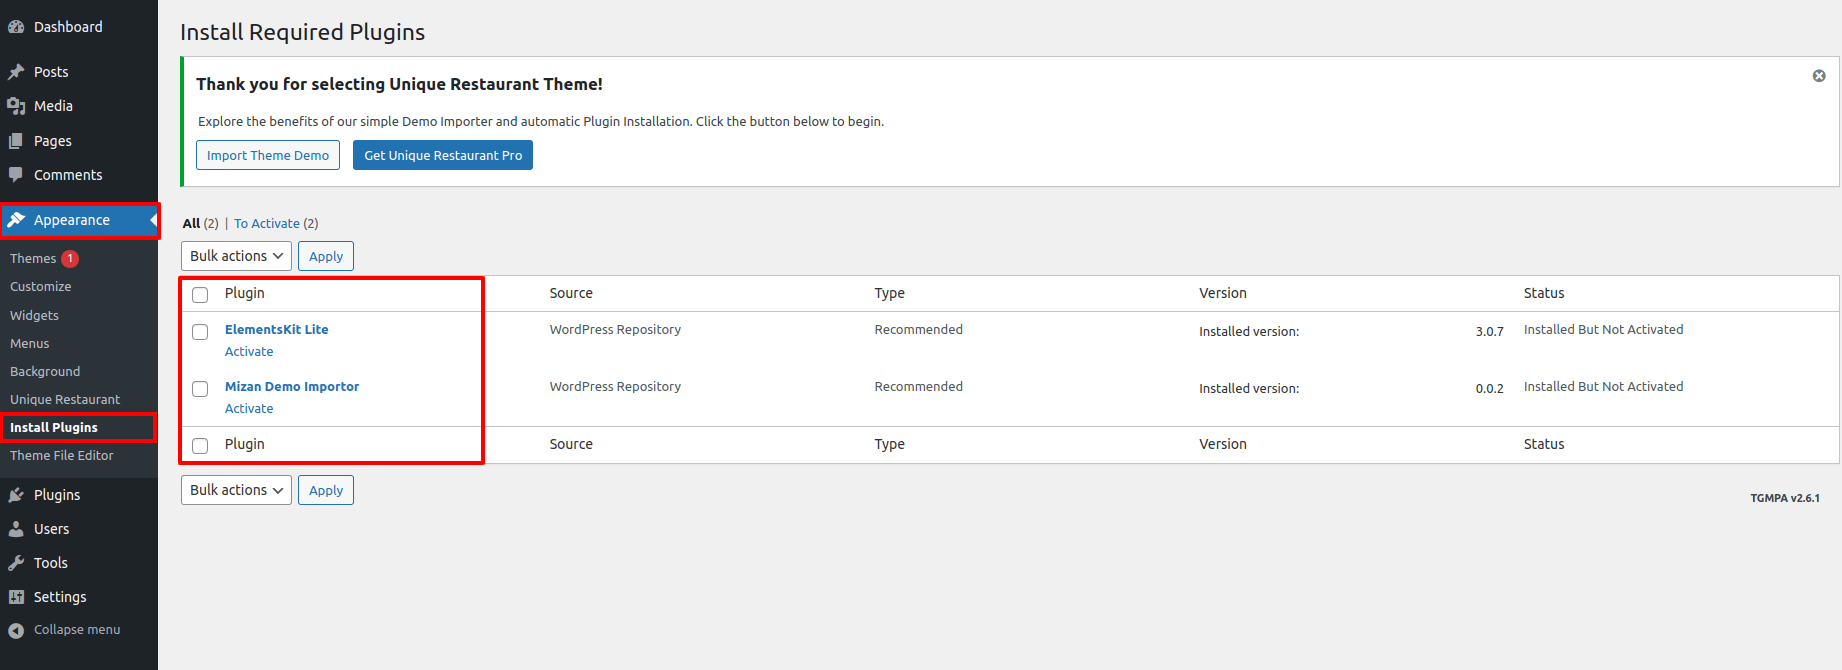Open the top Bulk actions dropdown
The height and width of the screenshot is (670, 1842).
236,256
